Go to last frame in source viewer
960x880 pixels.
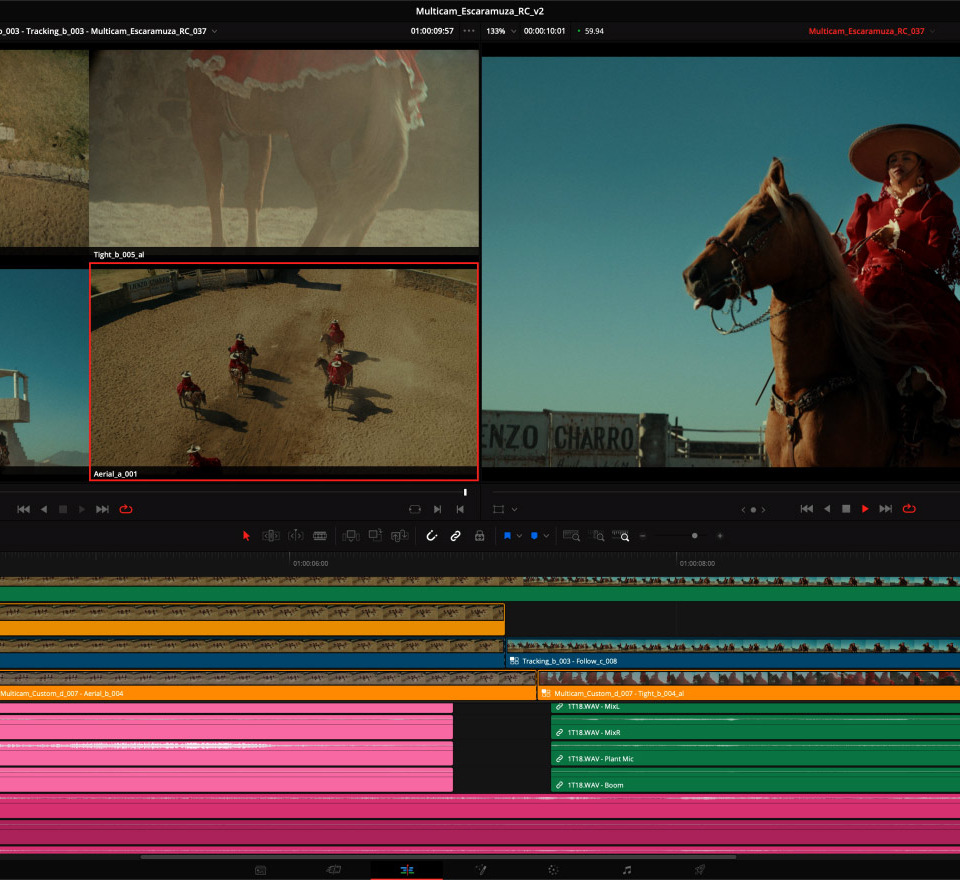pyautogui.click(x=102, y=509)
